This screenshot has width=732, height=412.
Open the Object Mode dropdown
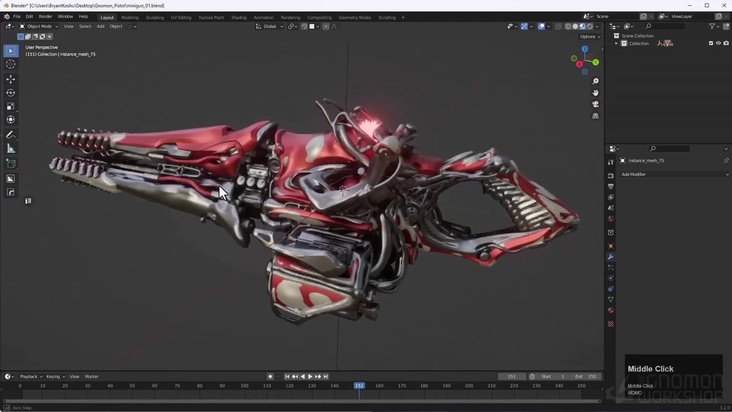(39, 27)
